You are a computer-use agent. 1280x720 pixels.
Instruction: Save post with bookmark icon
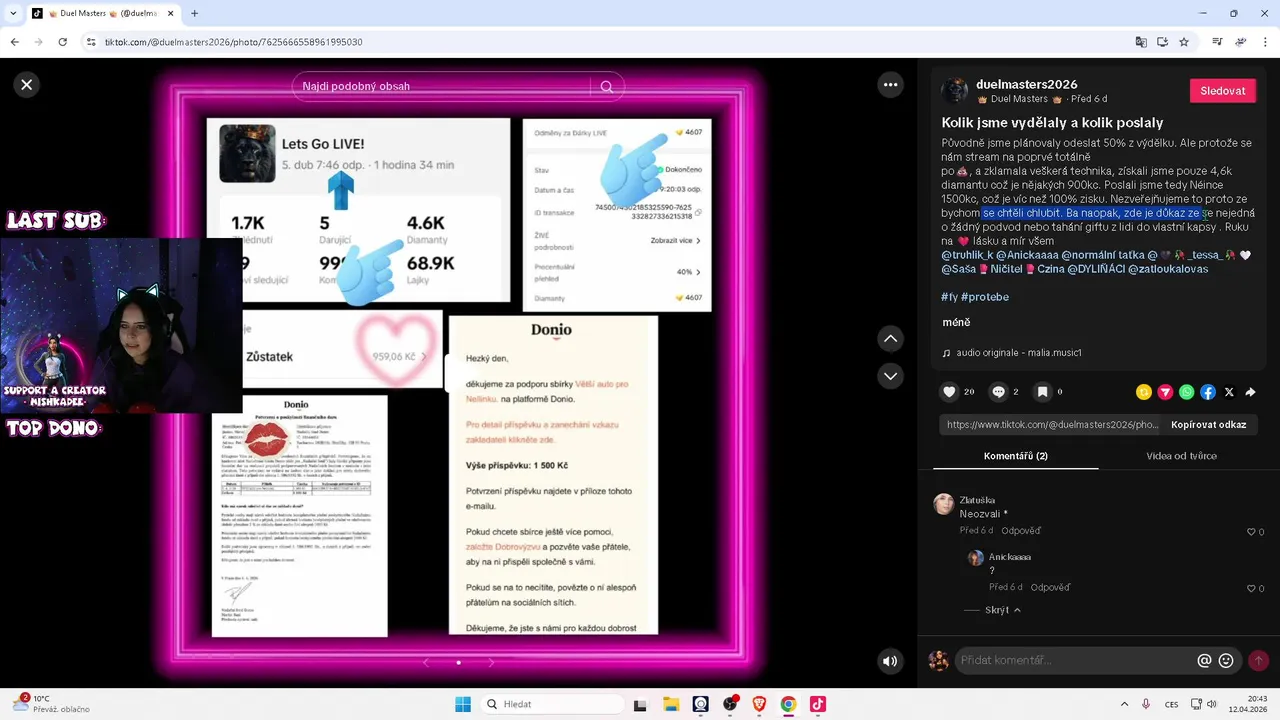point(1042,392)
